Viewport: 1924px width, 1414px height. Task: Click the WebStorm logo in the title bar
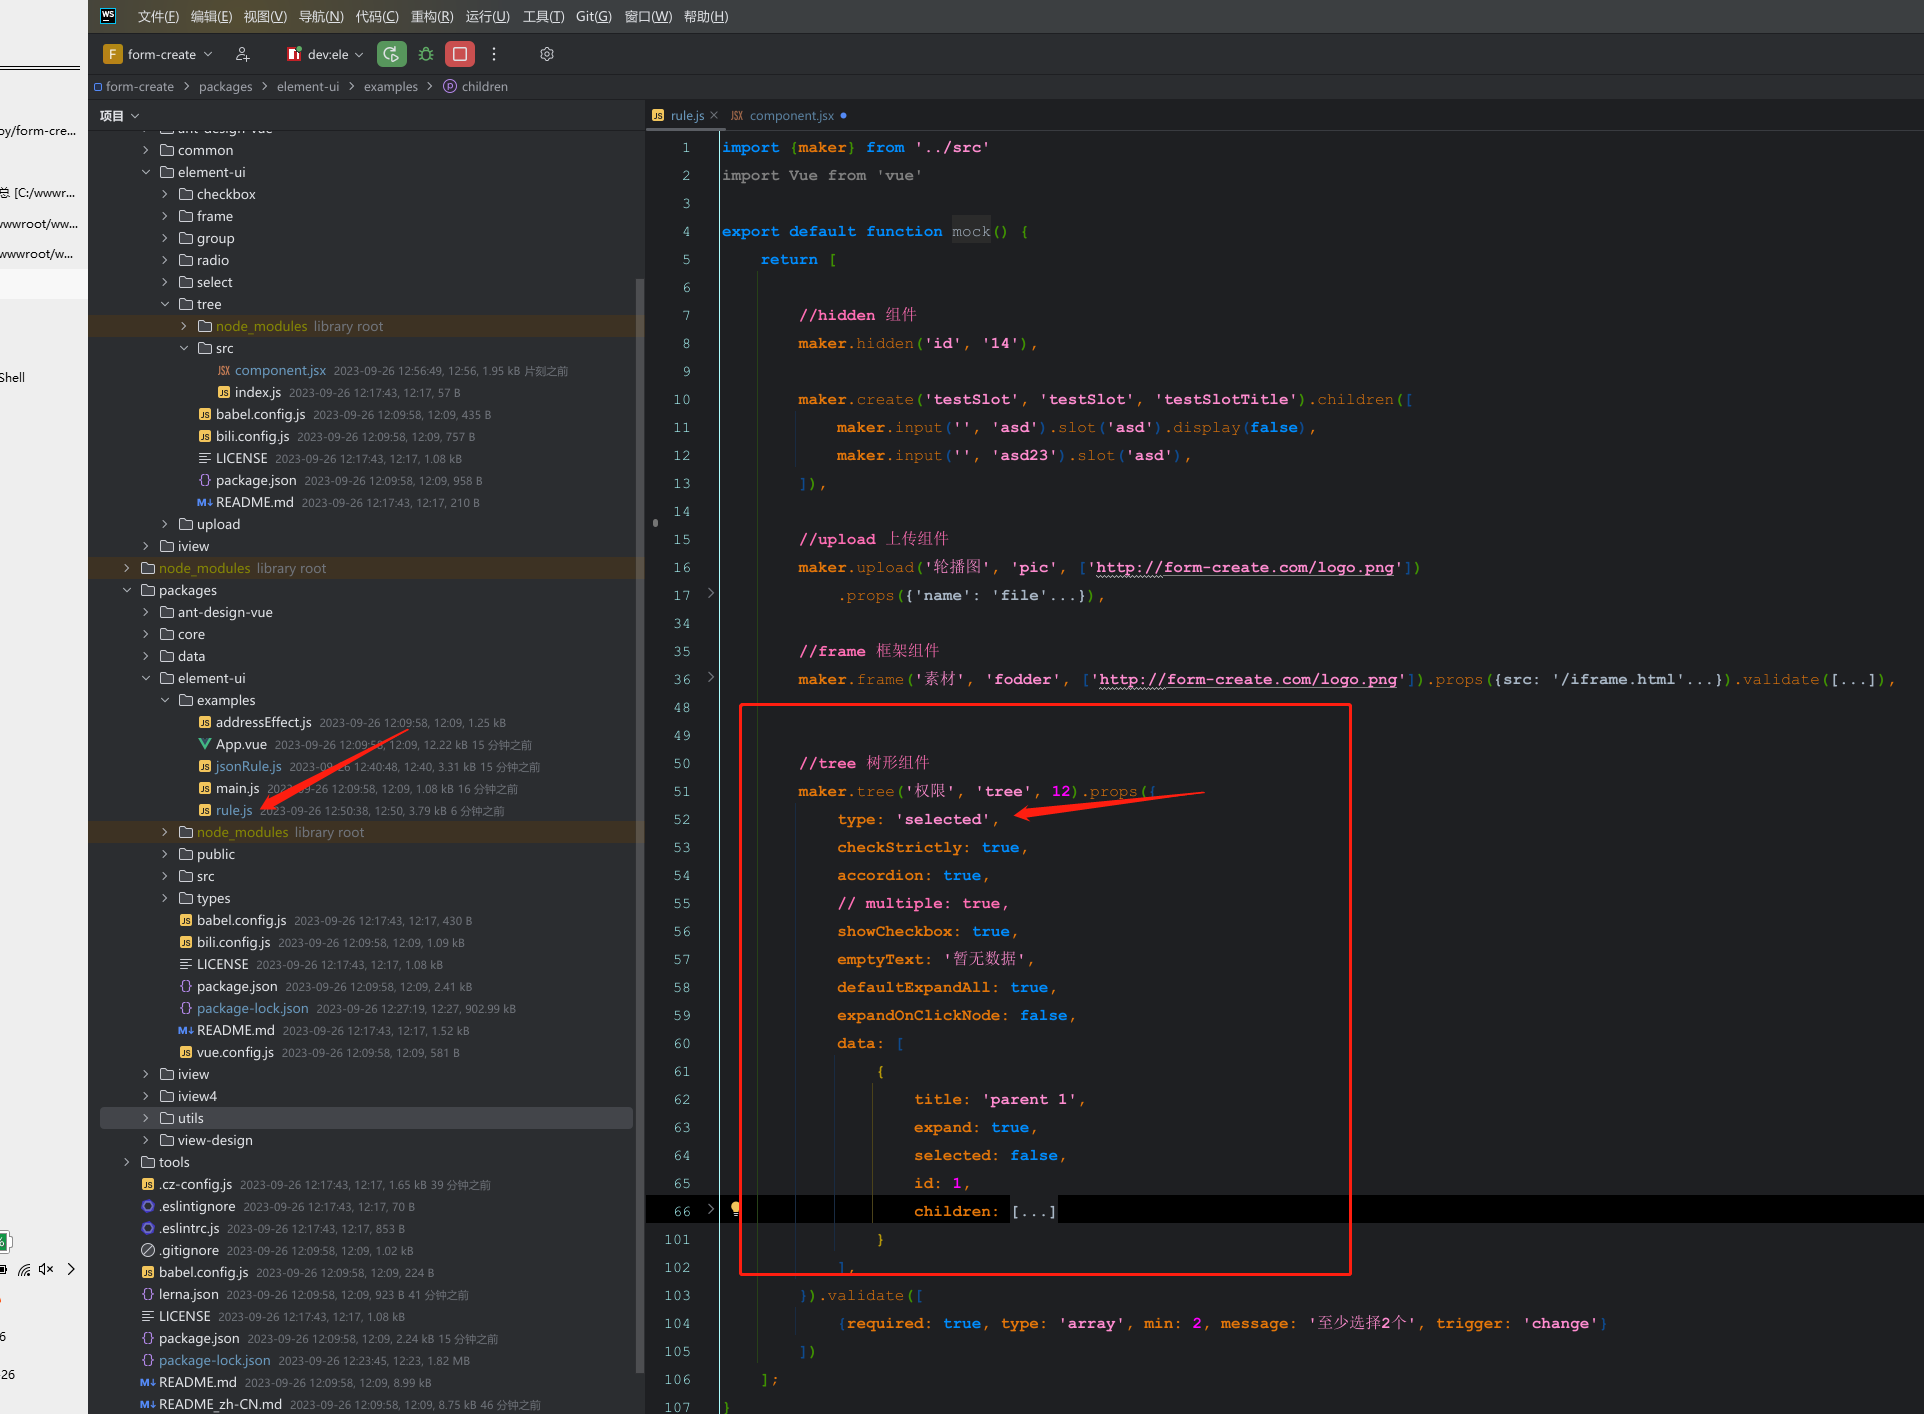click(x=107, y=16)
